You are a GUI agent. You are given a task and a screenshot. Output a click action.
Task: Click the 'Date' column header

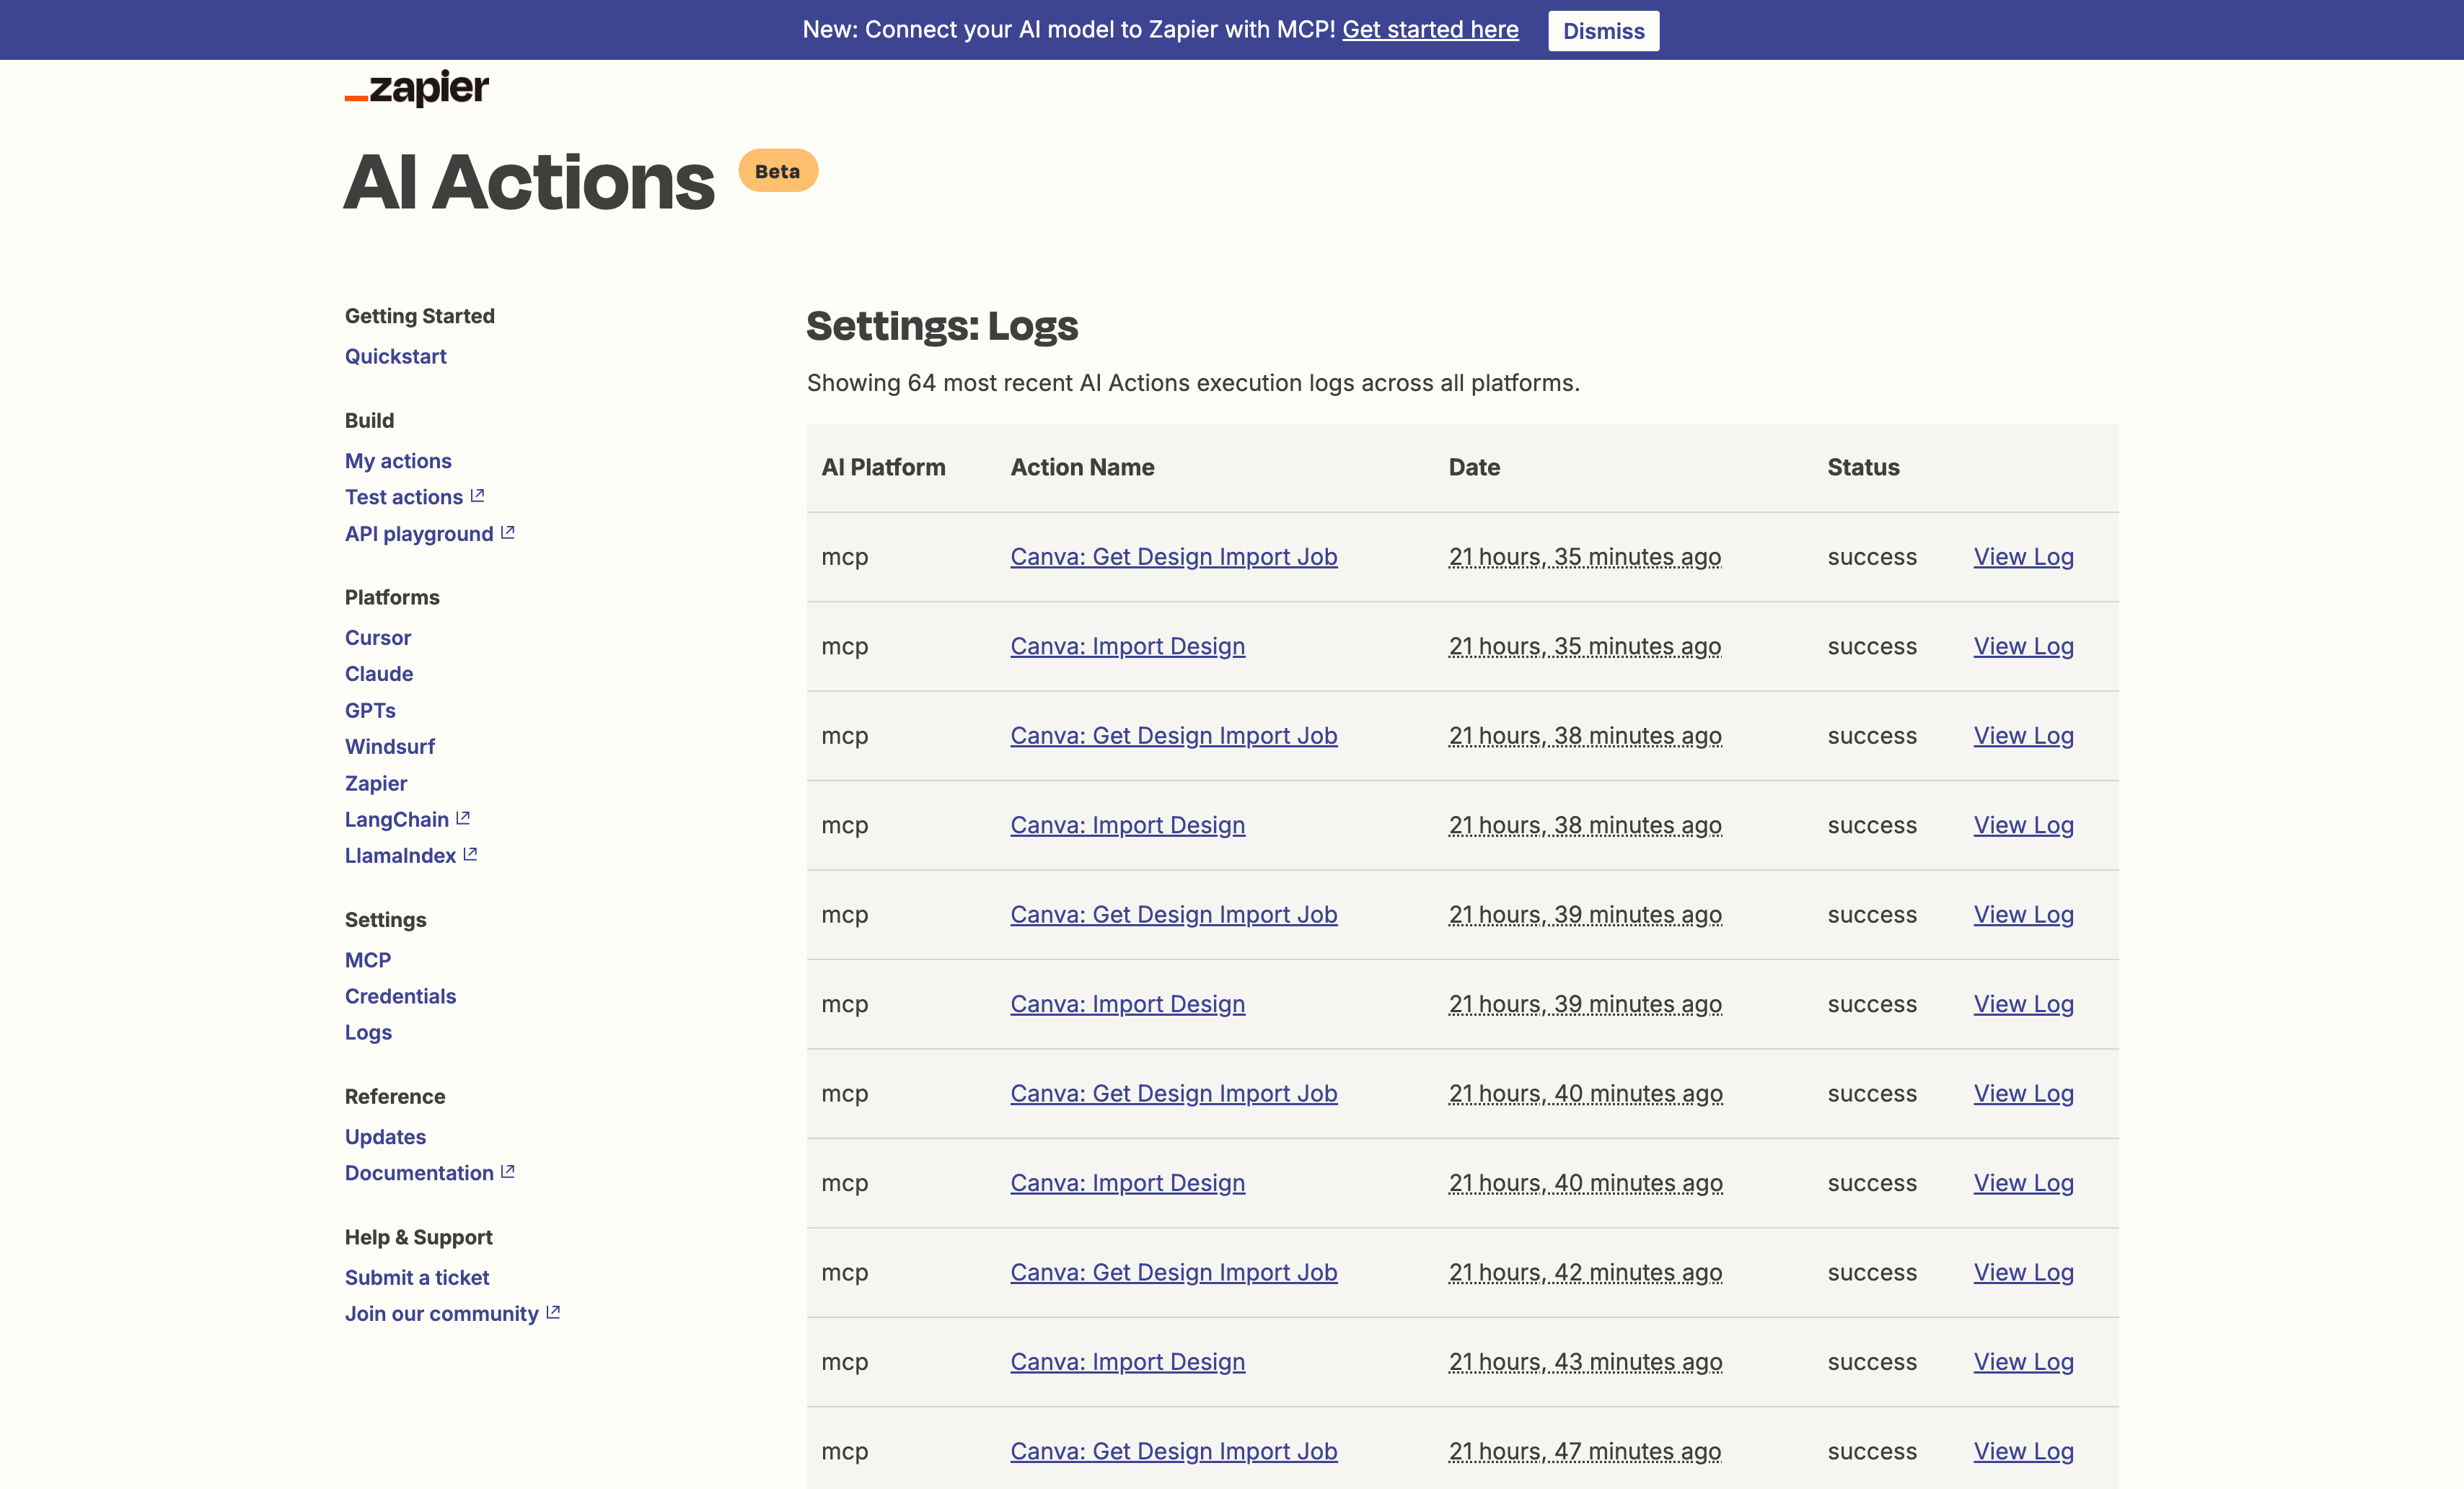pos(1474,467)
